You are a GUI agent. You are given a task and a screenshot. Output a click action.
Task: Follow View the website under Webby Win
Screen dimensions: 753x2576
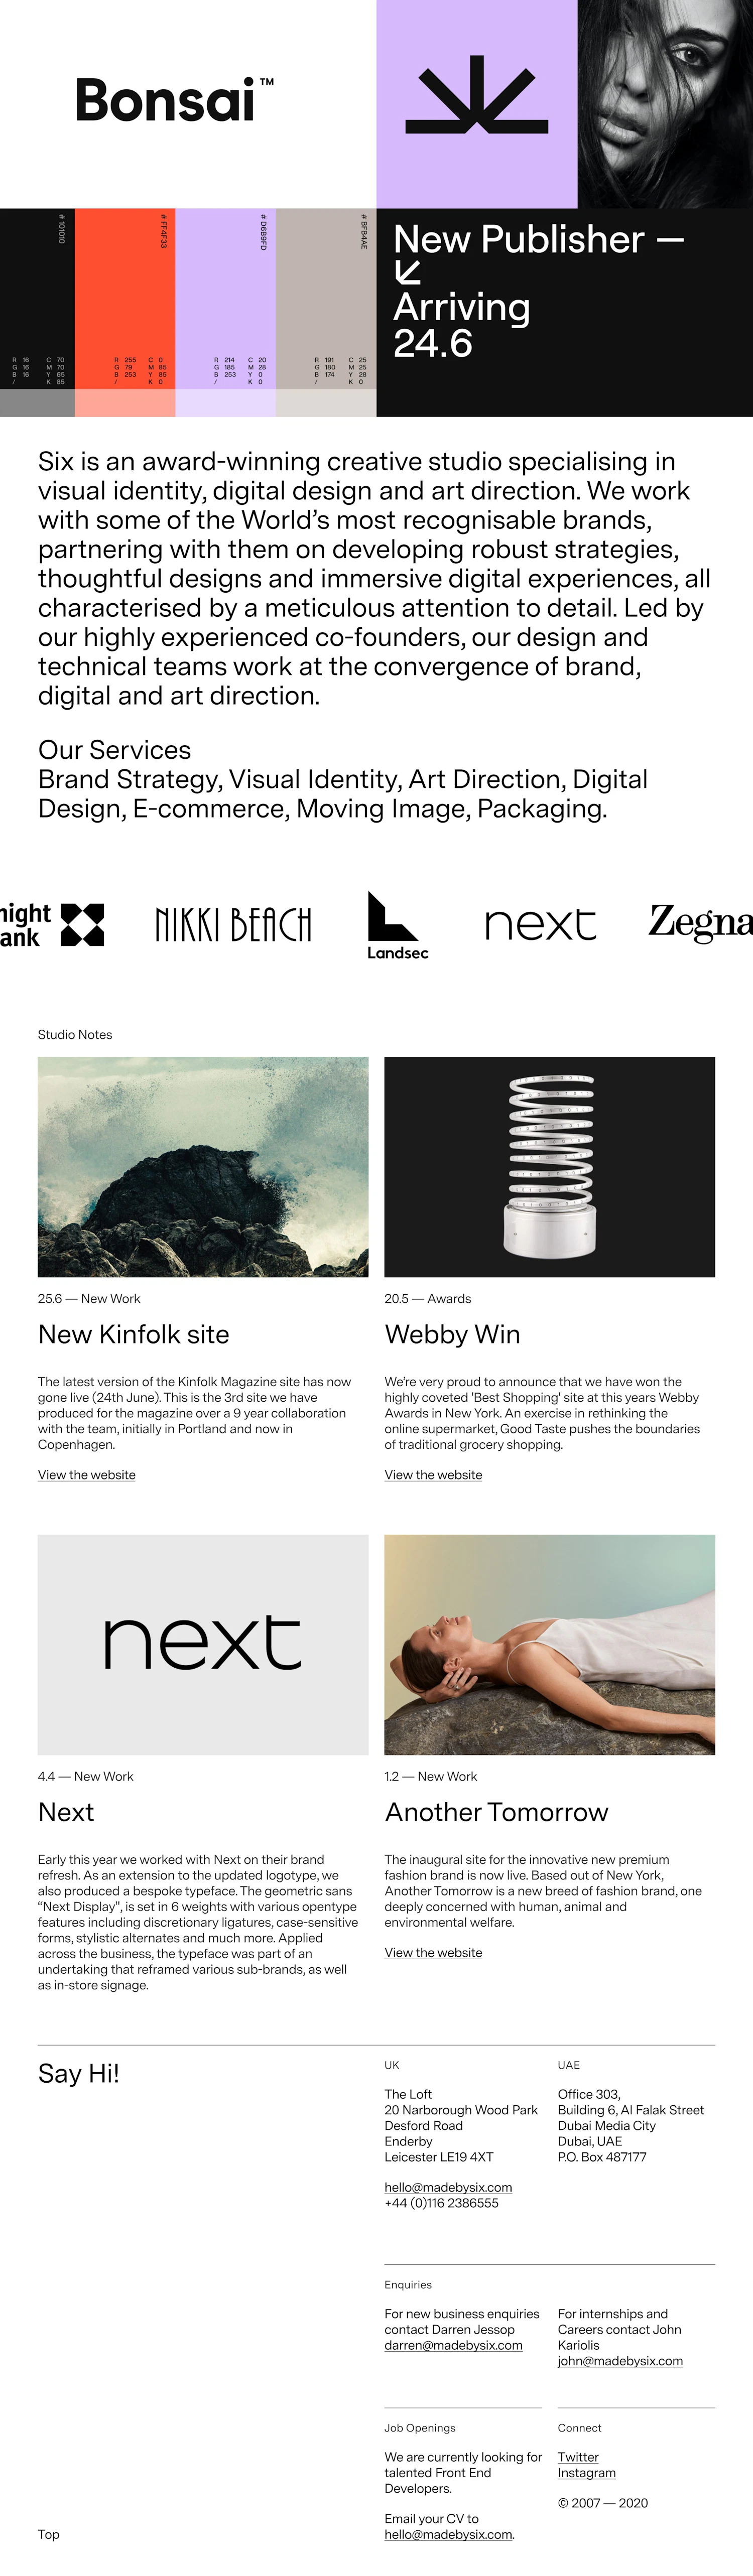(433, 1474)
